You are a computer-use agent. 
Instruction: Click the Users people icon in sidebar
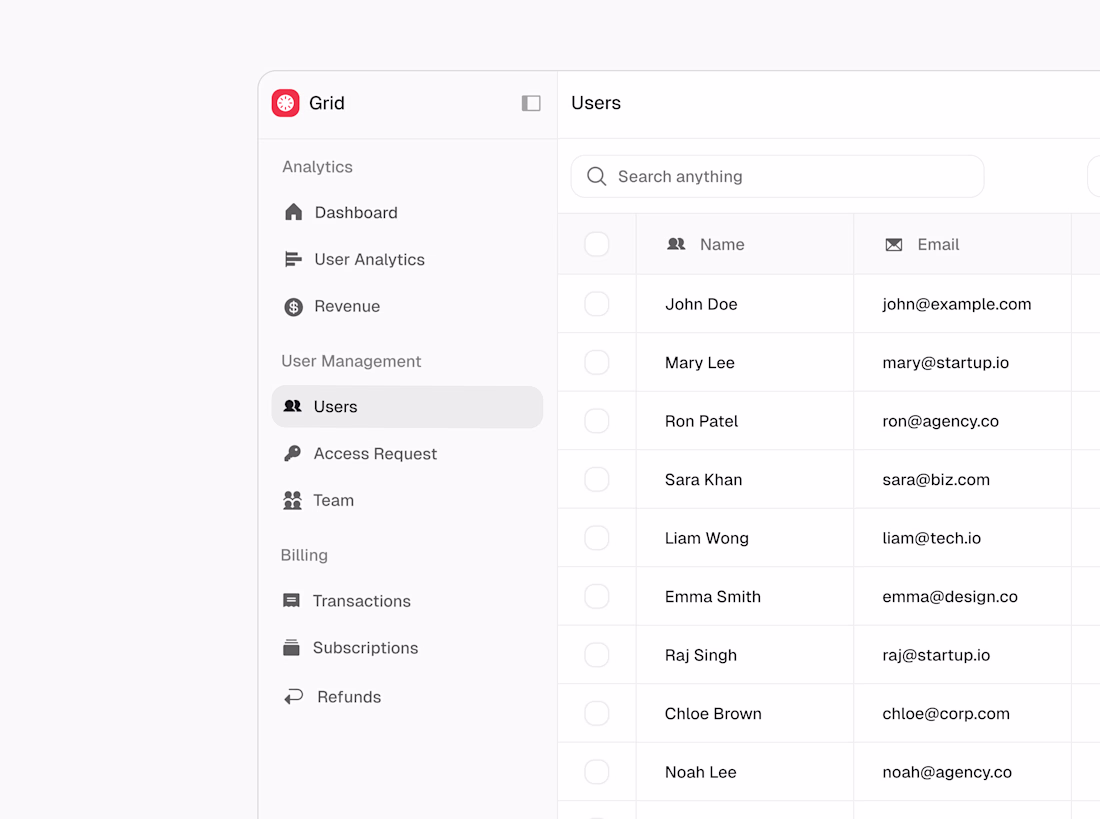pos(293,406)
